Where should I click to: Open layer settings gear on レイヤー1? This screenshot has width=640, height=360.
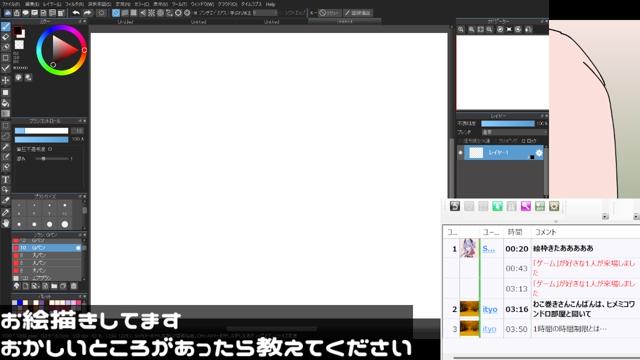539,153
